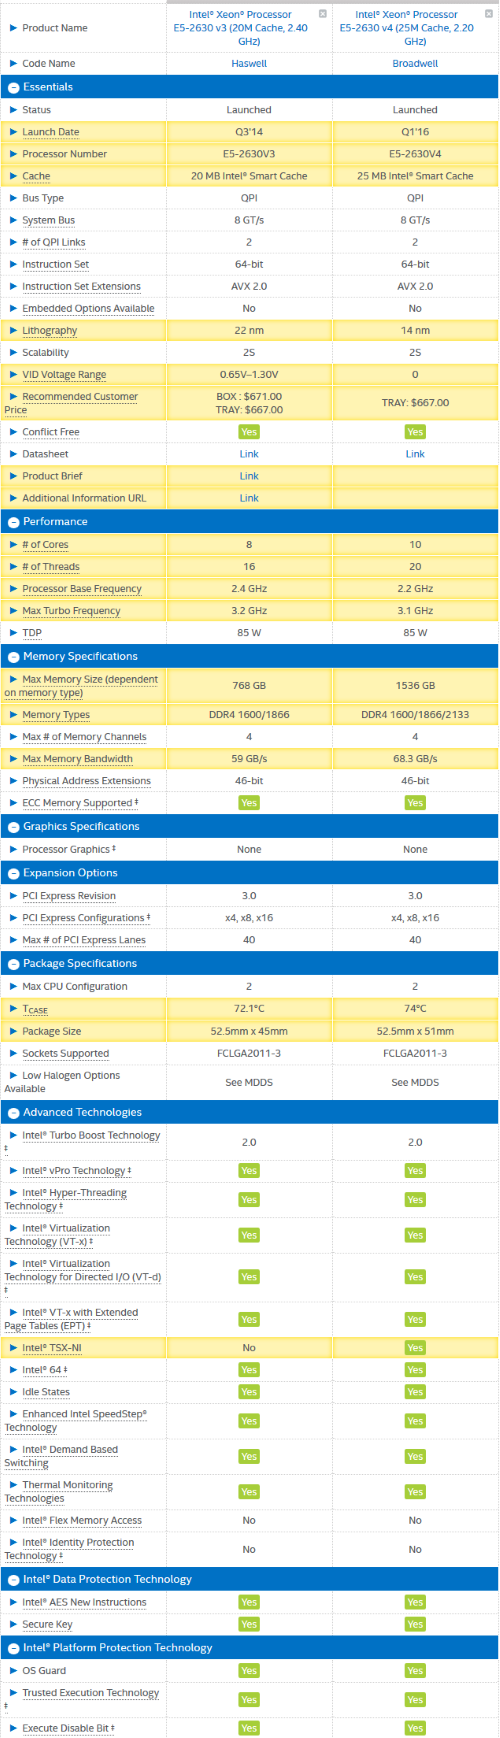Click the VID Voltage Range label
500x1738 pixels.
click(x=64, y=375)
